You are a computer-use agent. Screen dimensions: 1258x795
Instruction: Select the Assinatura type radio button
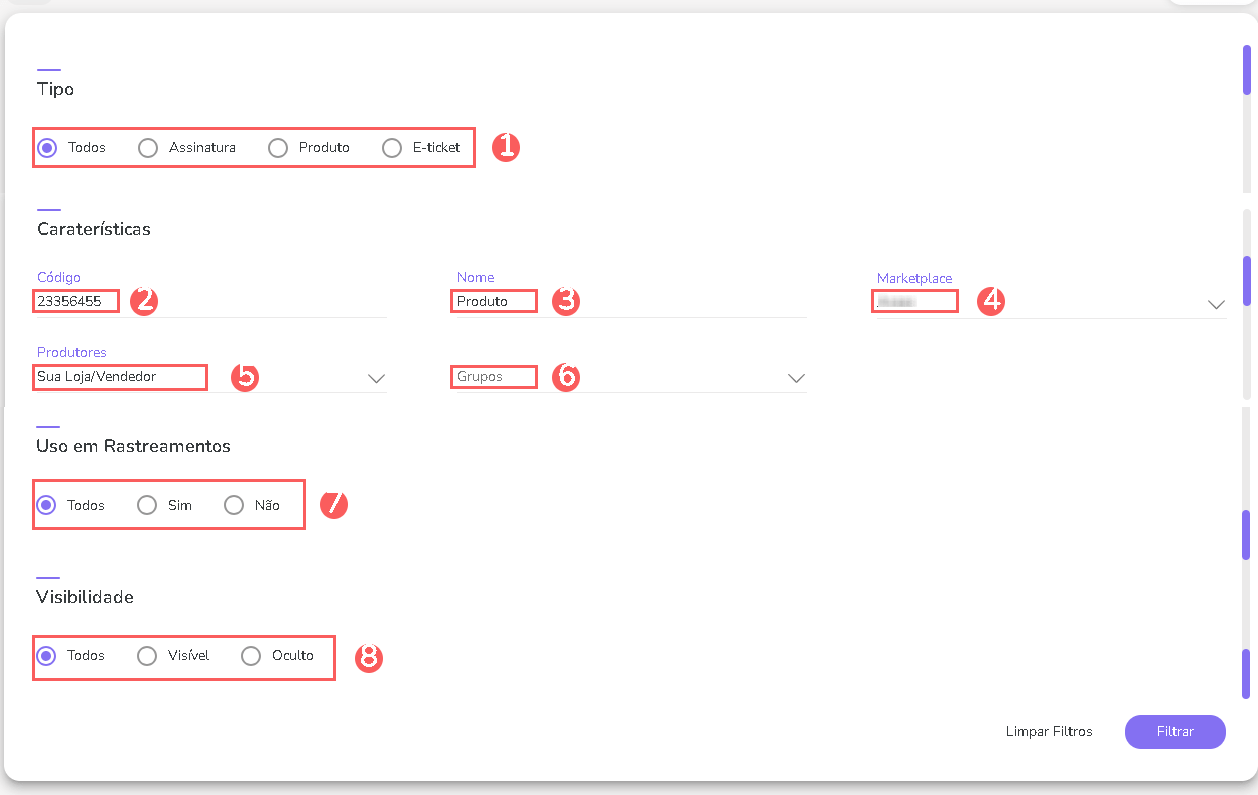[148, 148]
